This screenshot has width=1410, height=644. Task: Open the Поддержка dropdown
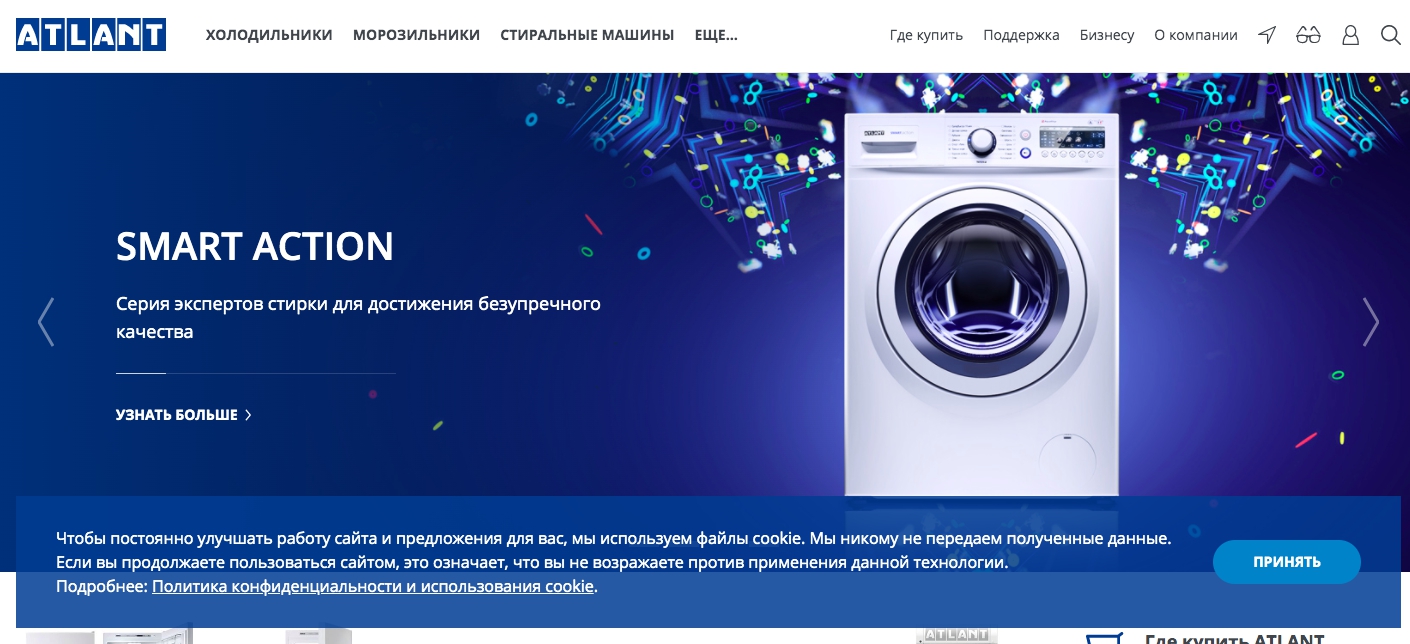point(1021,35)
